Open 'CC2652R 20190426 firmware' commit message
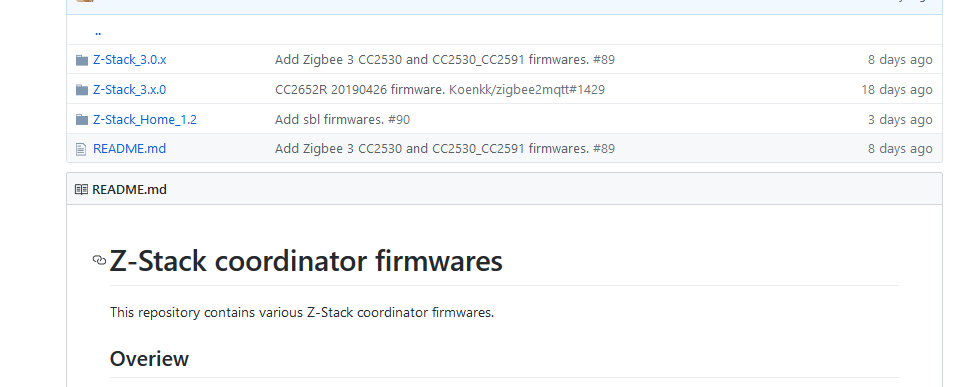 361,89
